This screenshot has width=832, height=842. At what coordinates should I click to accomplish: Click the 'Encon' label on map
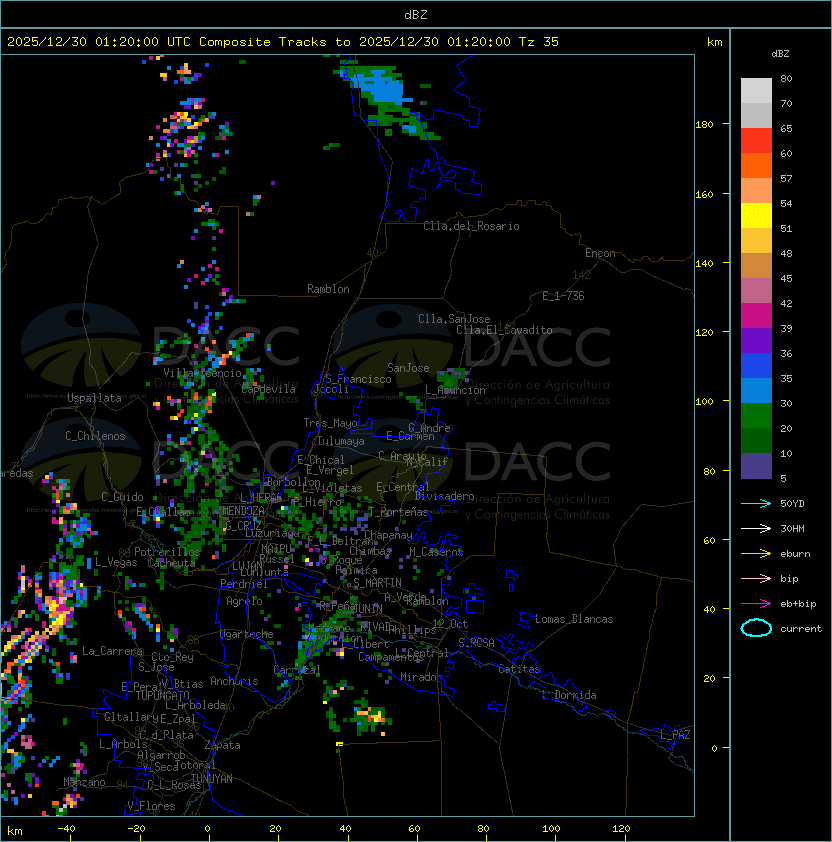pos(600,253)
